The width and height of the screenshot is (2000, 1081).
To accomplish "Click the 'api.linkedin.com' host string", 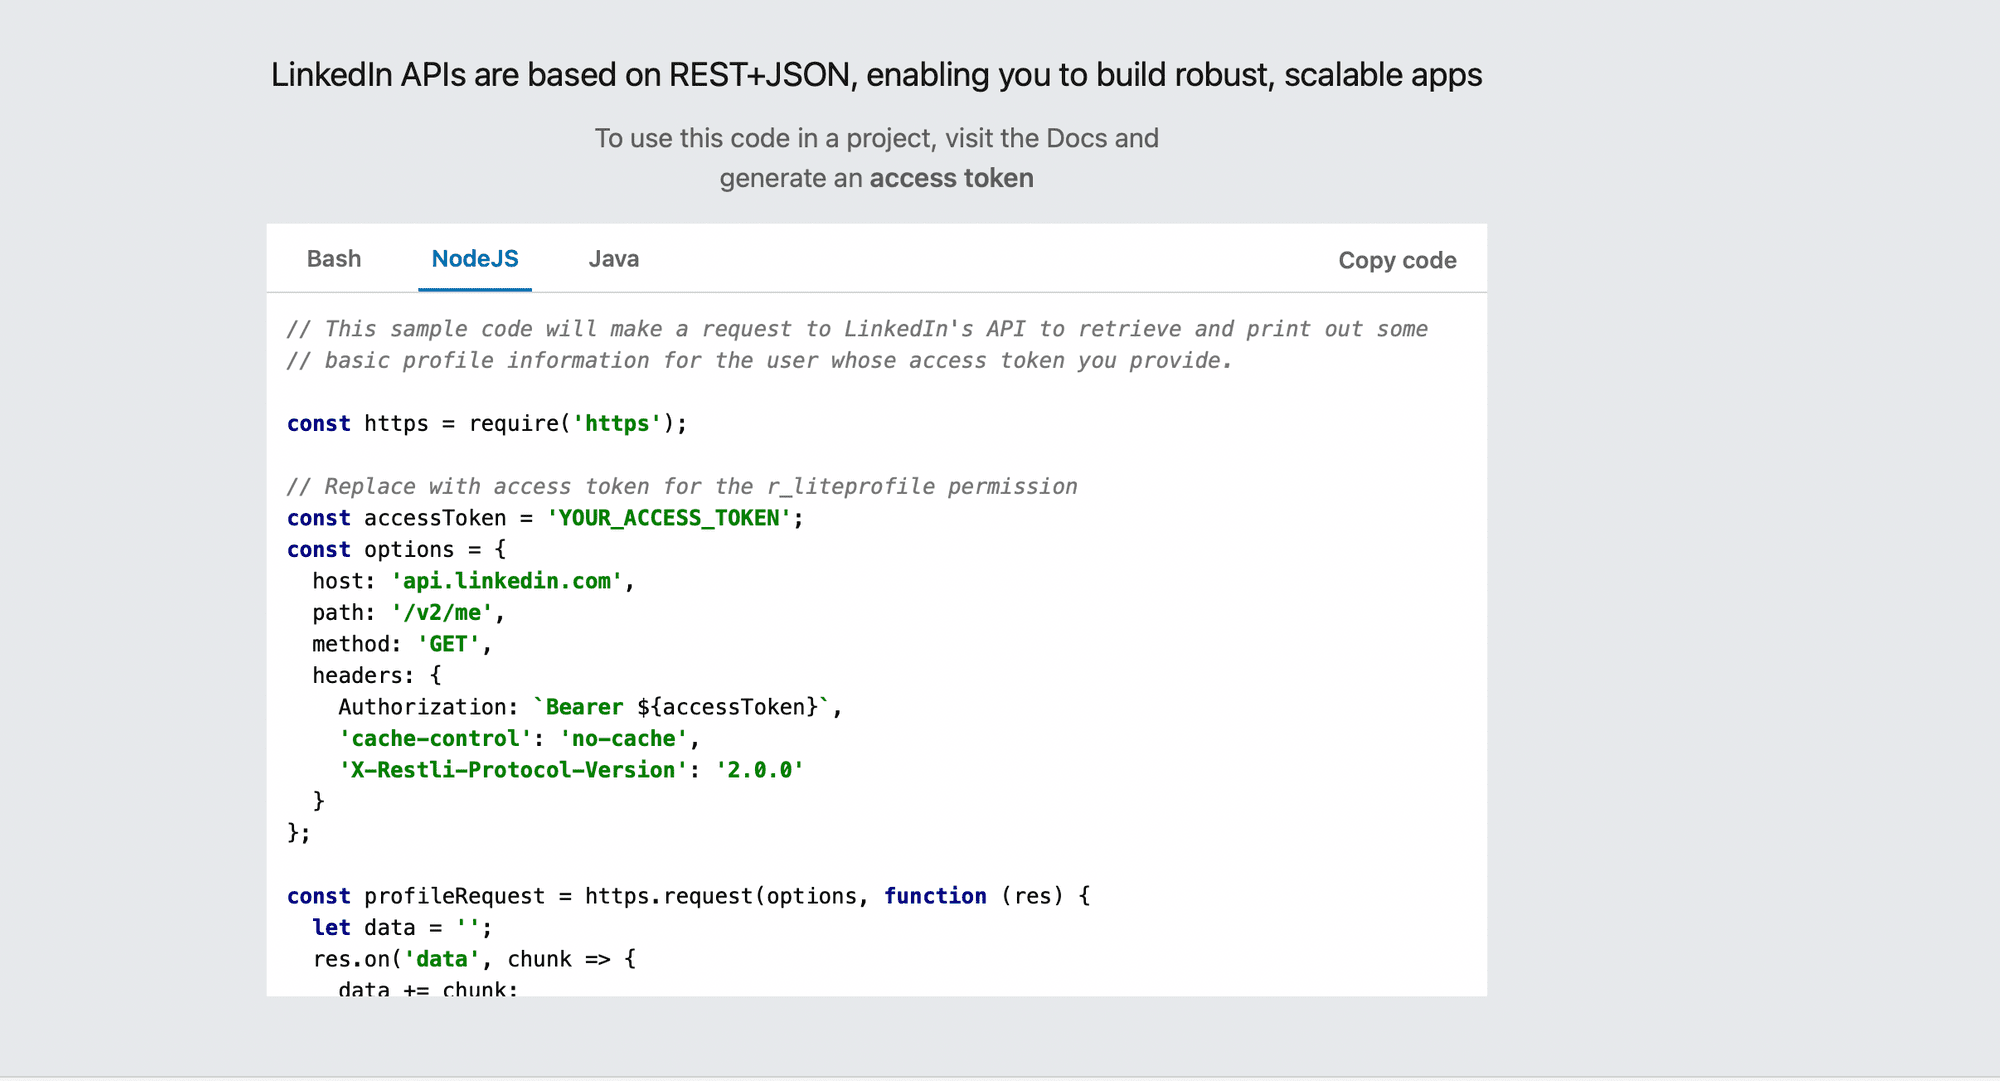I will (507, 581).
